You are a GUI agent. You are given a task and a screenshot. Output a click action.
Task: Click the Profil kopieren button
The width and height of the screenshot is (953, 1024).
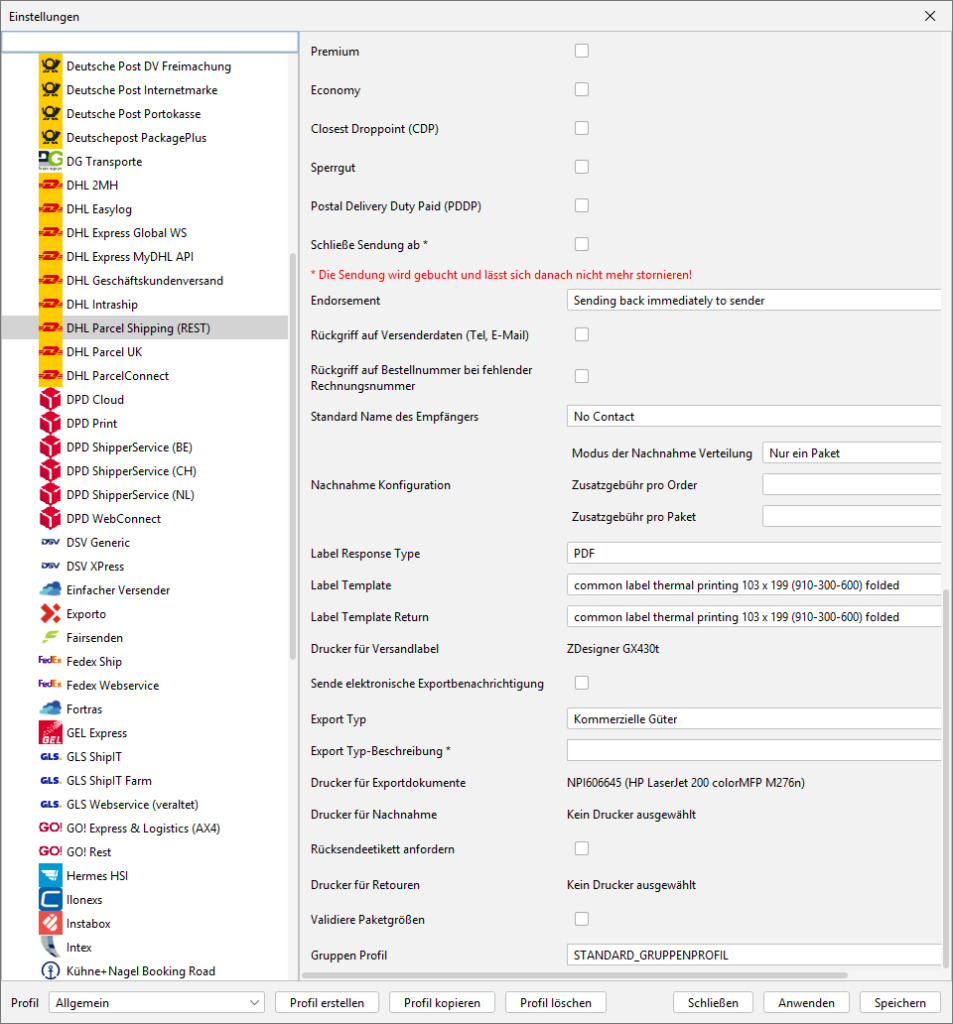(442, 1003)
